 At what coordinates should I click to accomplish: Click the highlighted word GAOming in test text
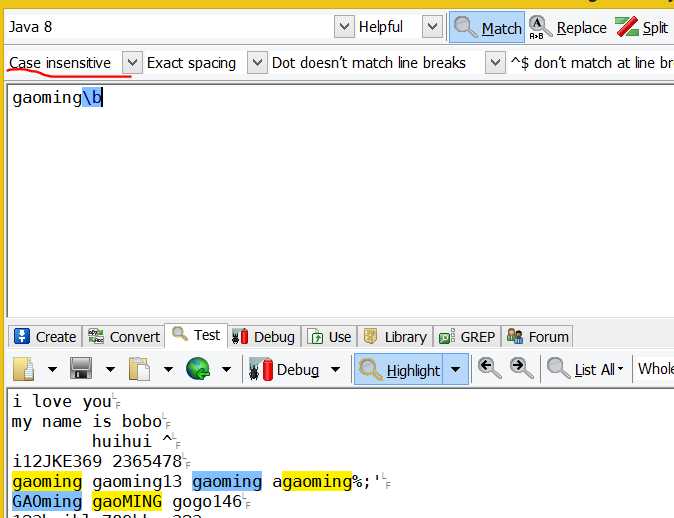pos(47,501)
